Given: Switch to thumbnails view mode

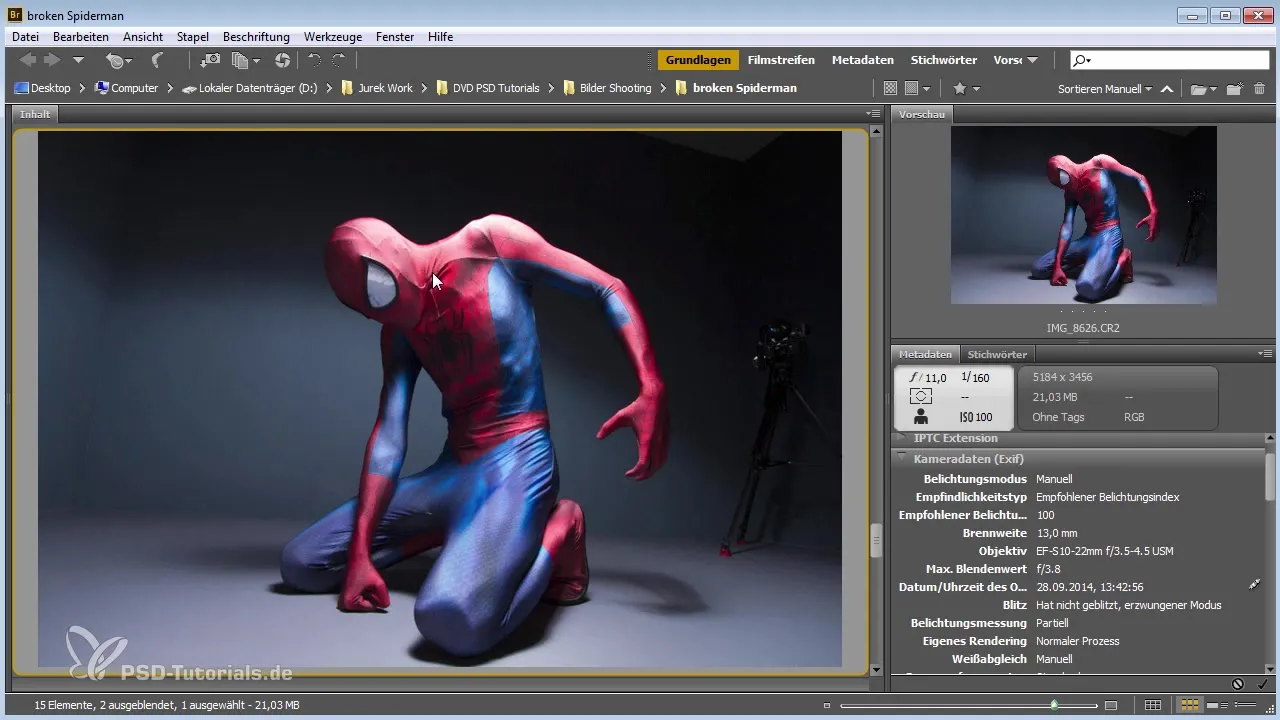Looking at the screenshot, I should pyautogui.click(x=1190, y=706).
